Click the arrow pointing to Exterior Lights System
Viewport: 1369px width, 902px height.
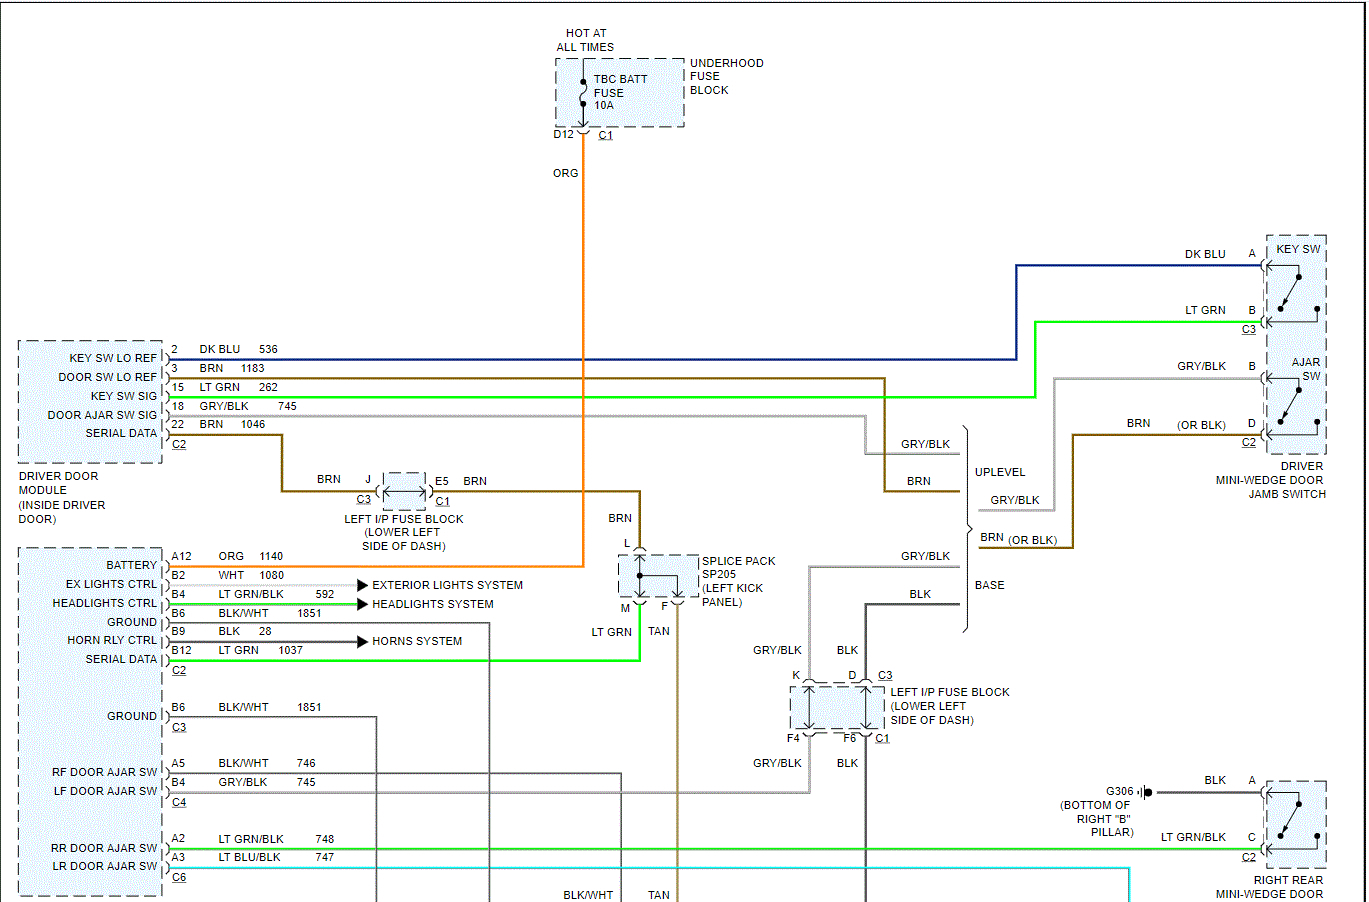tap(362, 585)
